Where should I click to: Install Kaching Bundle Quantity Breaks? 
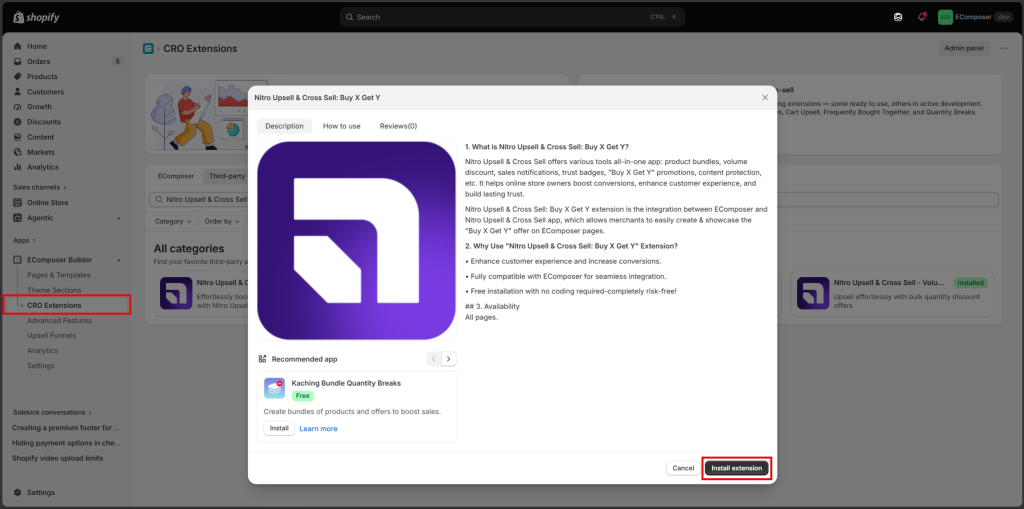(279, 428)
